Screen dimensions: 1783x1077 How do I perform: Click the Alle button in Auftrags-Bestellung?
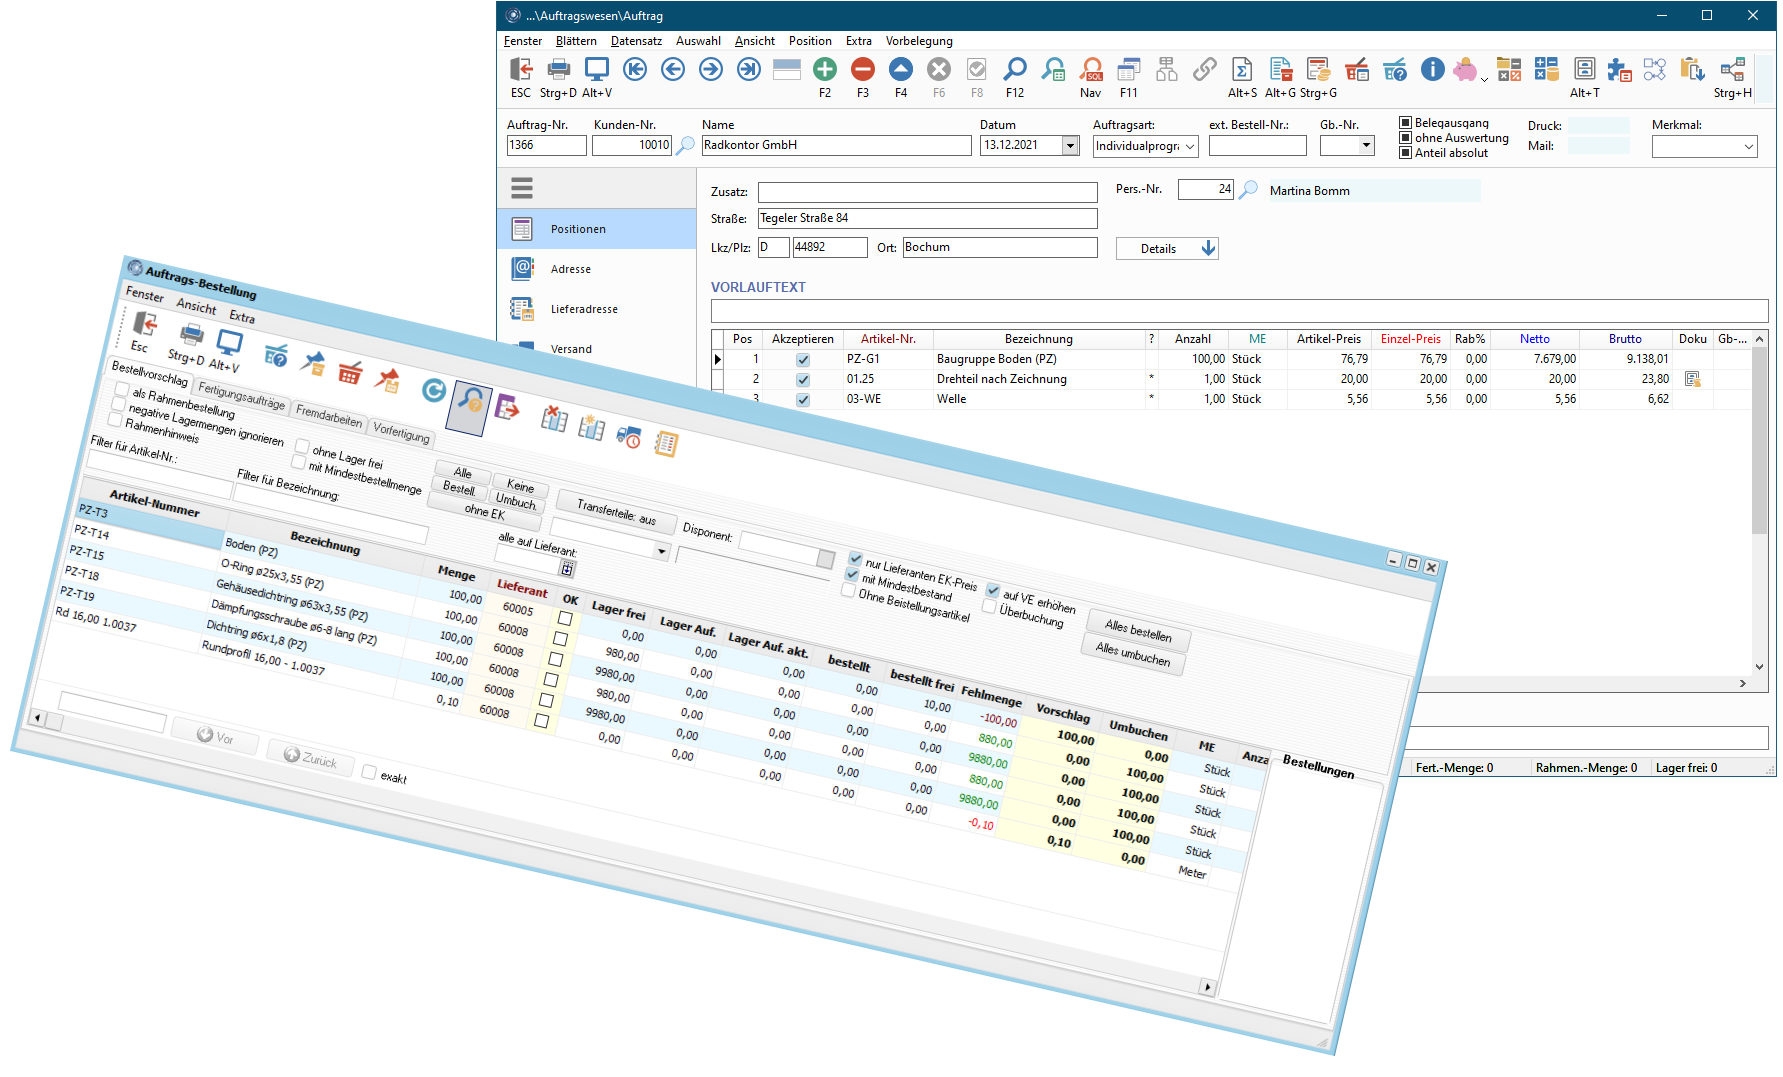[463, 472]
